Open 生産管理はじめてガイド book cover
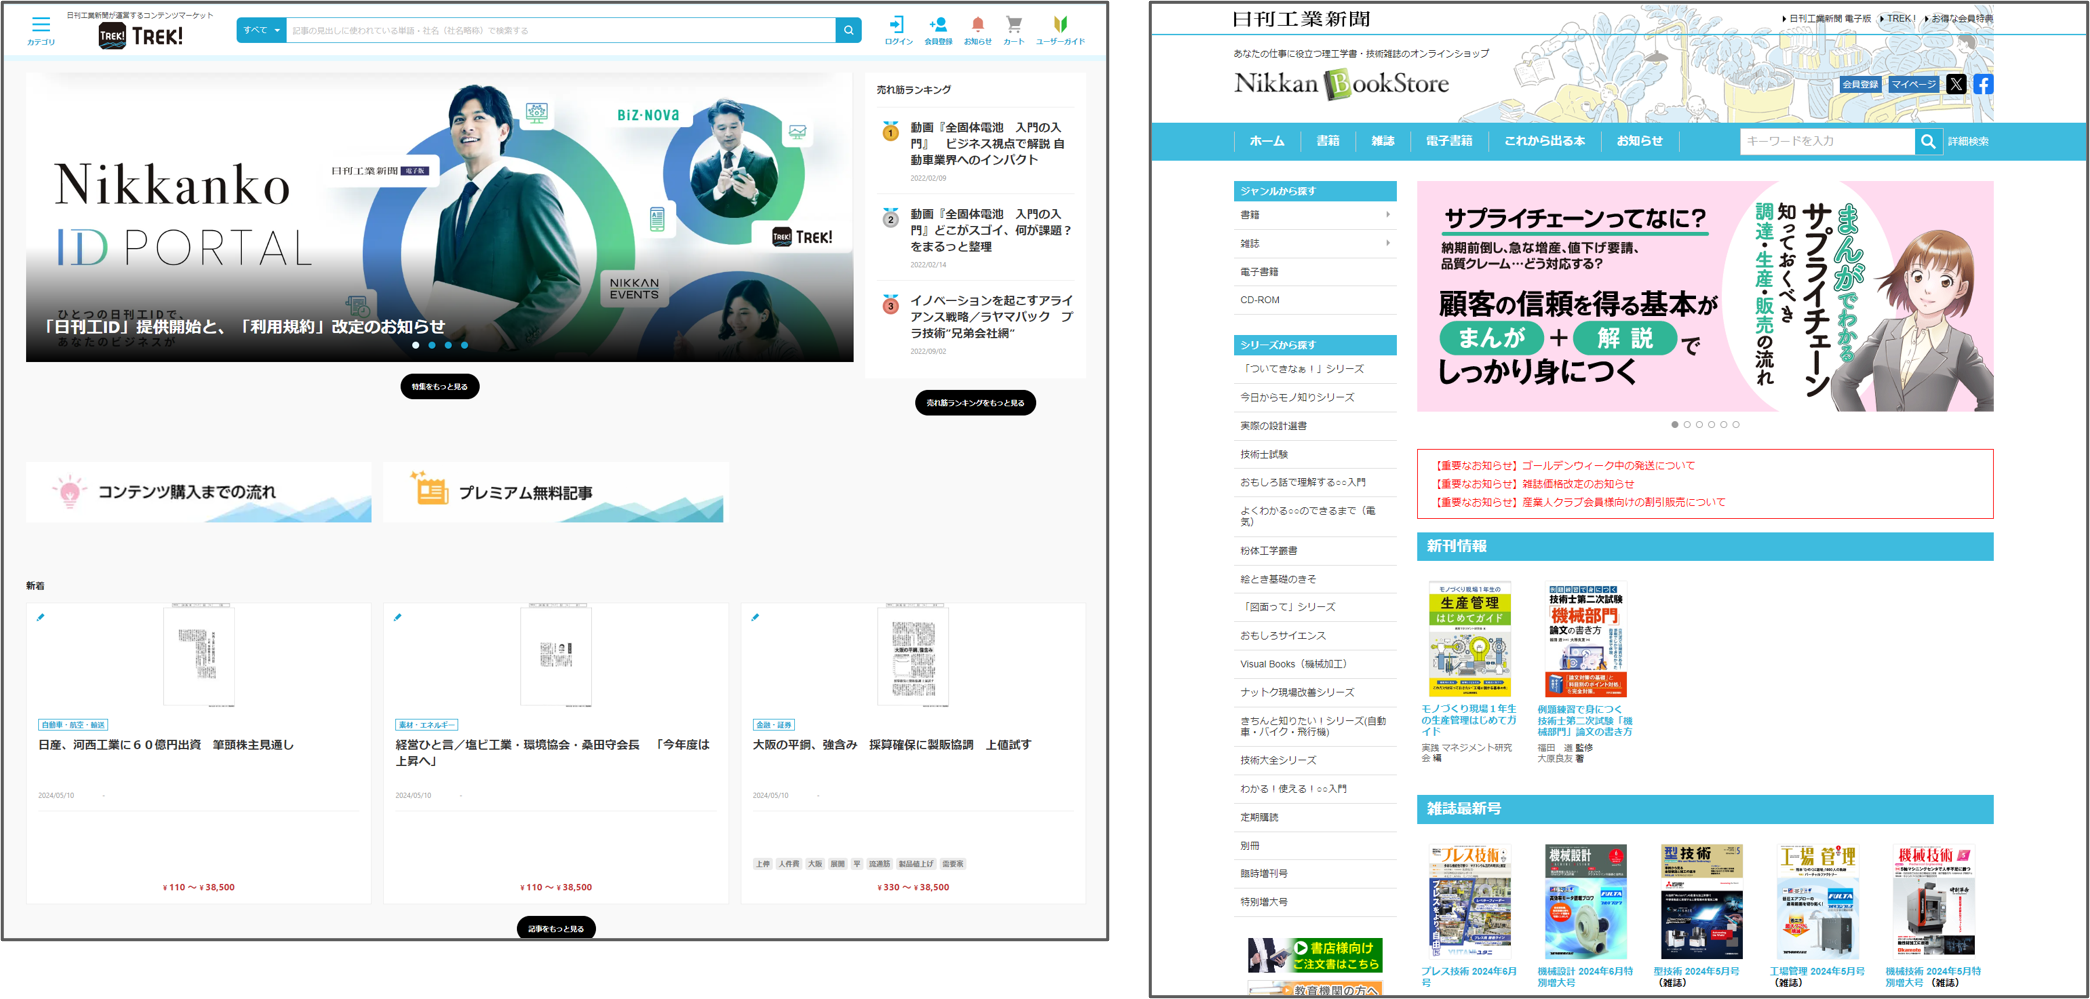This screenshot has height=999, width=2090. tap(1470, 639)
